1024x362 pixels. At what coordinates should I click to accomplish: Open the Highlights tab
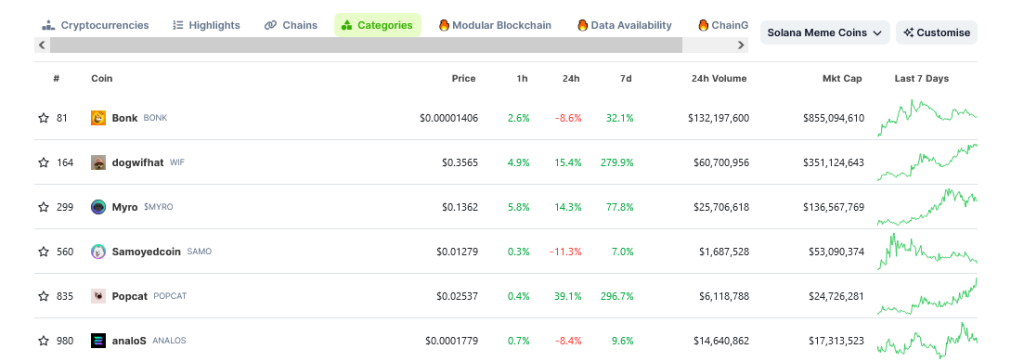[x=206, y=25]
